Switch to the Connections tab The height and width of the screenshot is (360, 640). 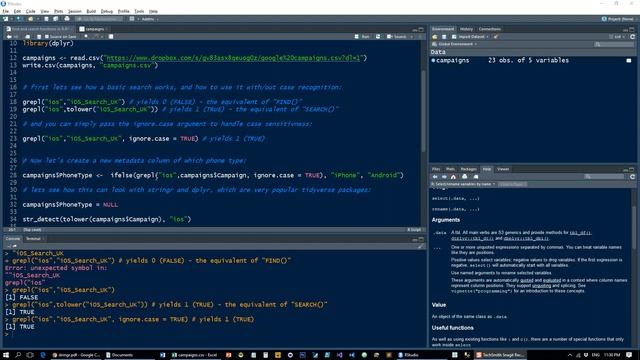pyautogui.click(x=489, y=29)
